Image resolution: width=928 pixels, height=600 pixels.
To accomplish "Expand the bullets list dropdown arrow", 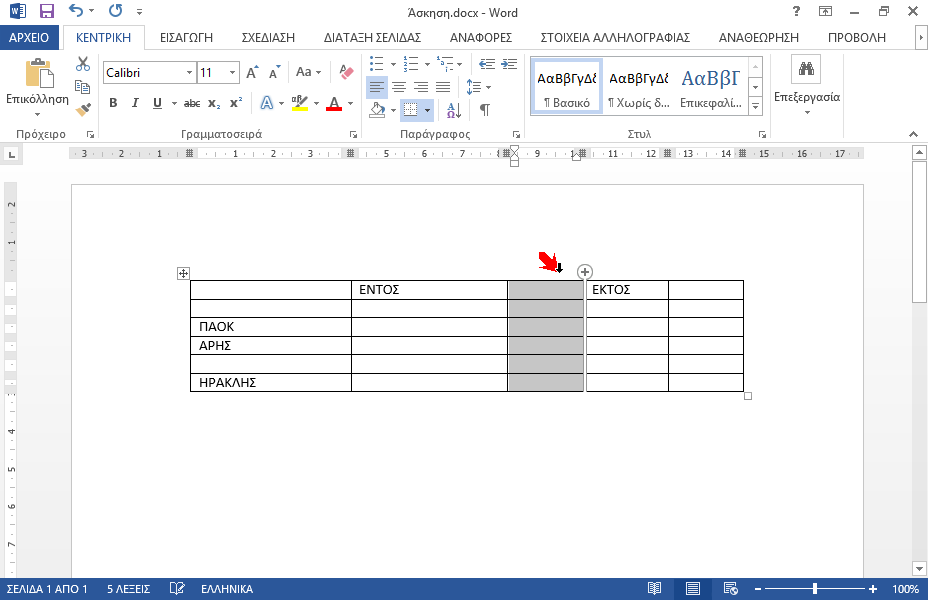I will (x=394, y=64).
